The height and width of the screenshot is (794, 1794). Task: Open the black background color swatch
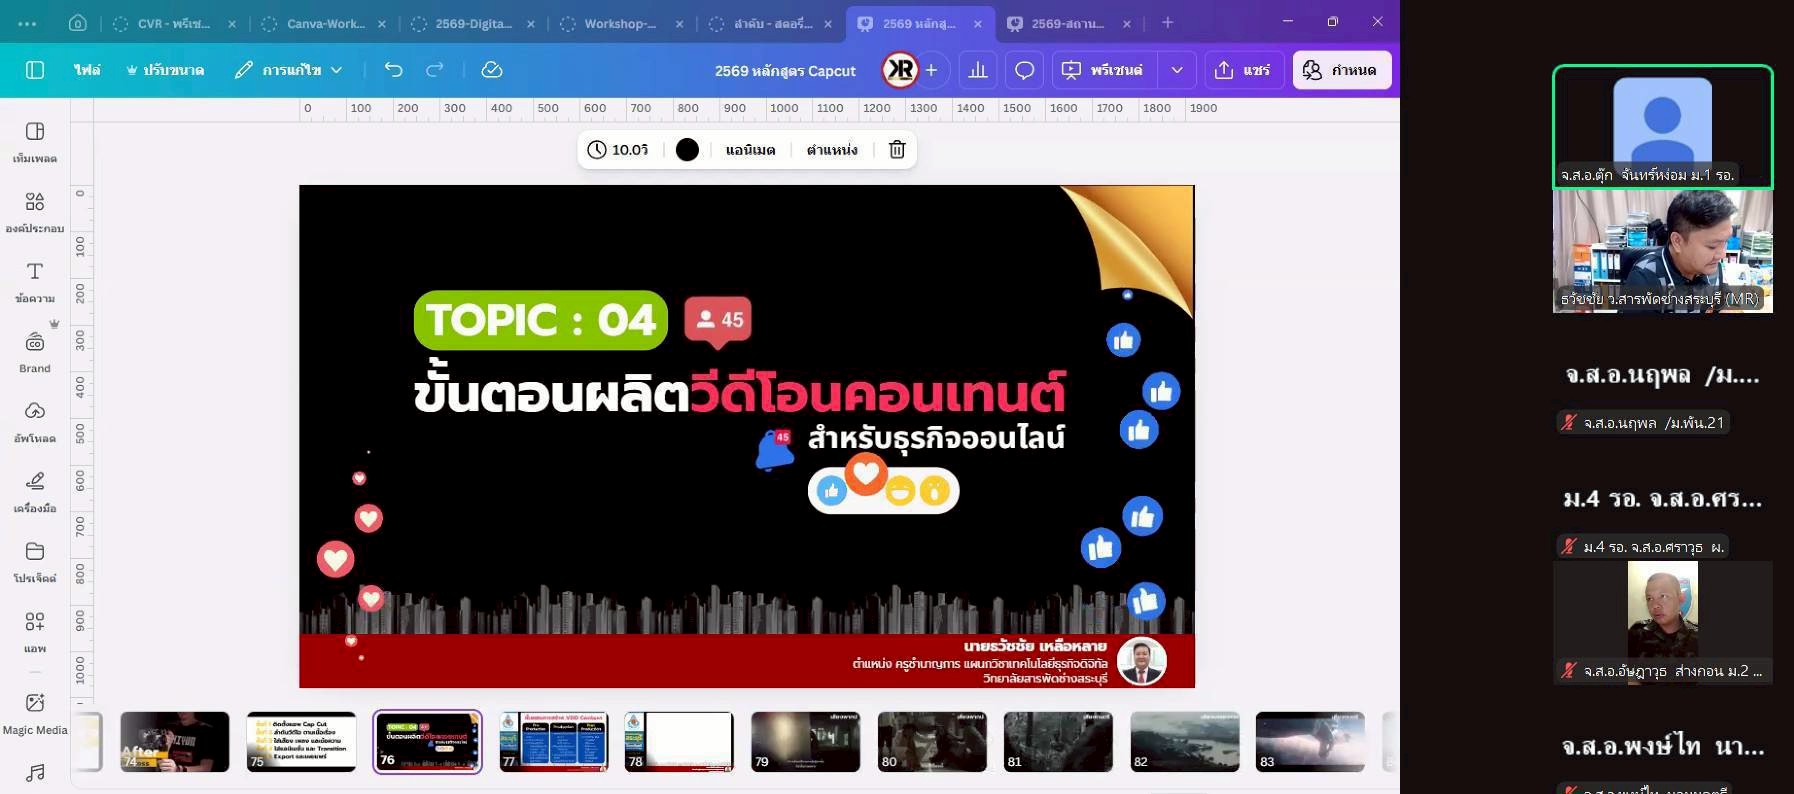click(687, 150)
